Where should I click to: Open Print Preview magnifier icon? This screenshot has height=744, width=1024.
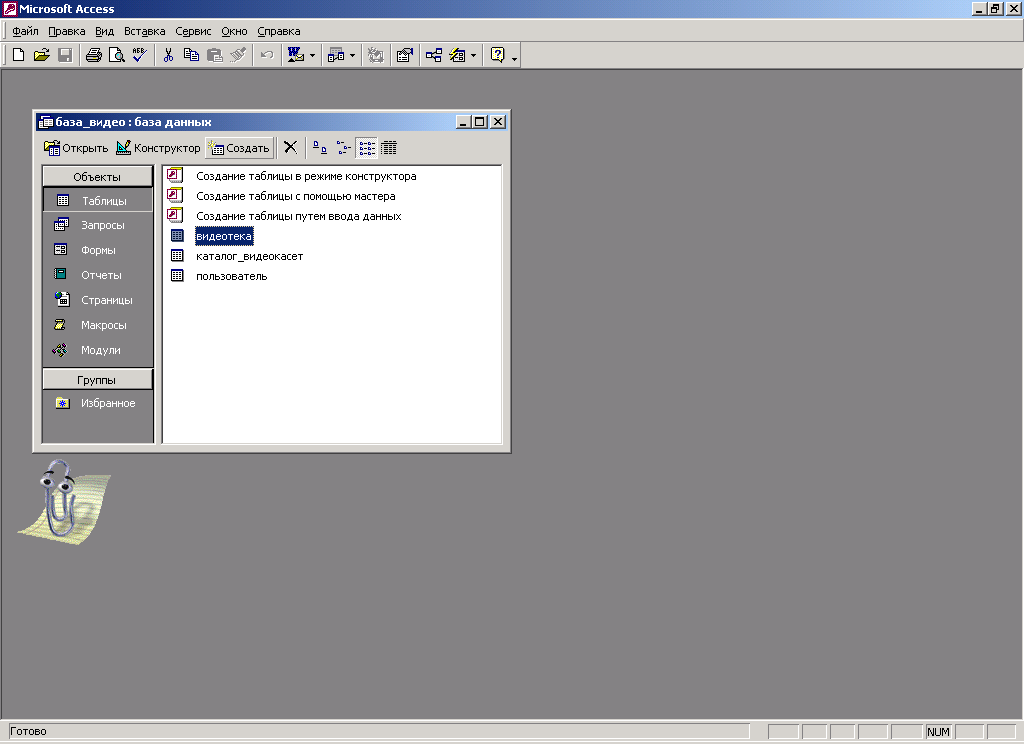pyautogui.click(x=117, y=55)
